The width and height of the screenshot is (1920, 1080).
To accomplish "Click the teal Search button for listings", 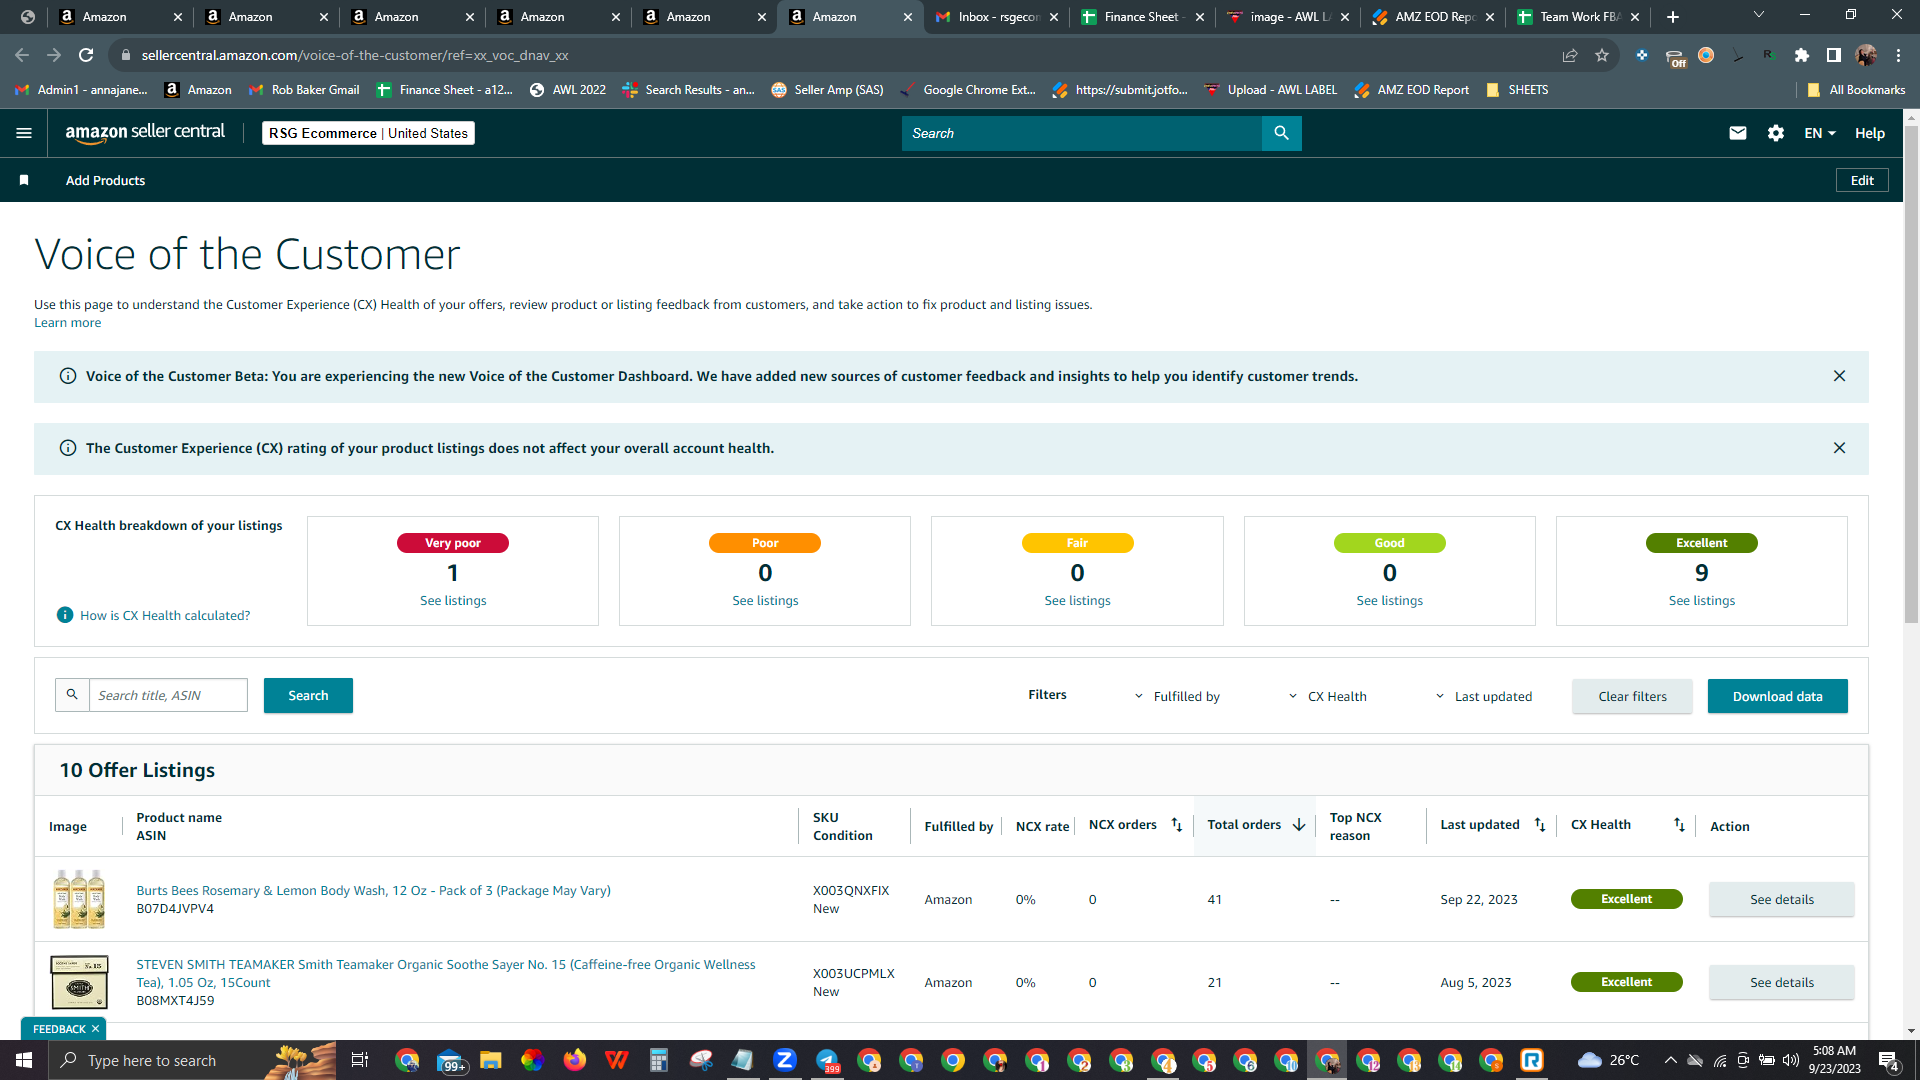I will click(308, 695).
